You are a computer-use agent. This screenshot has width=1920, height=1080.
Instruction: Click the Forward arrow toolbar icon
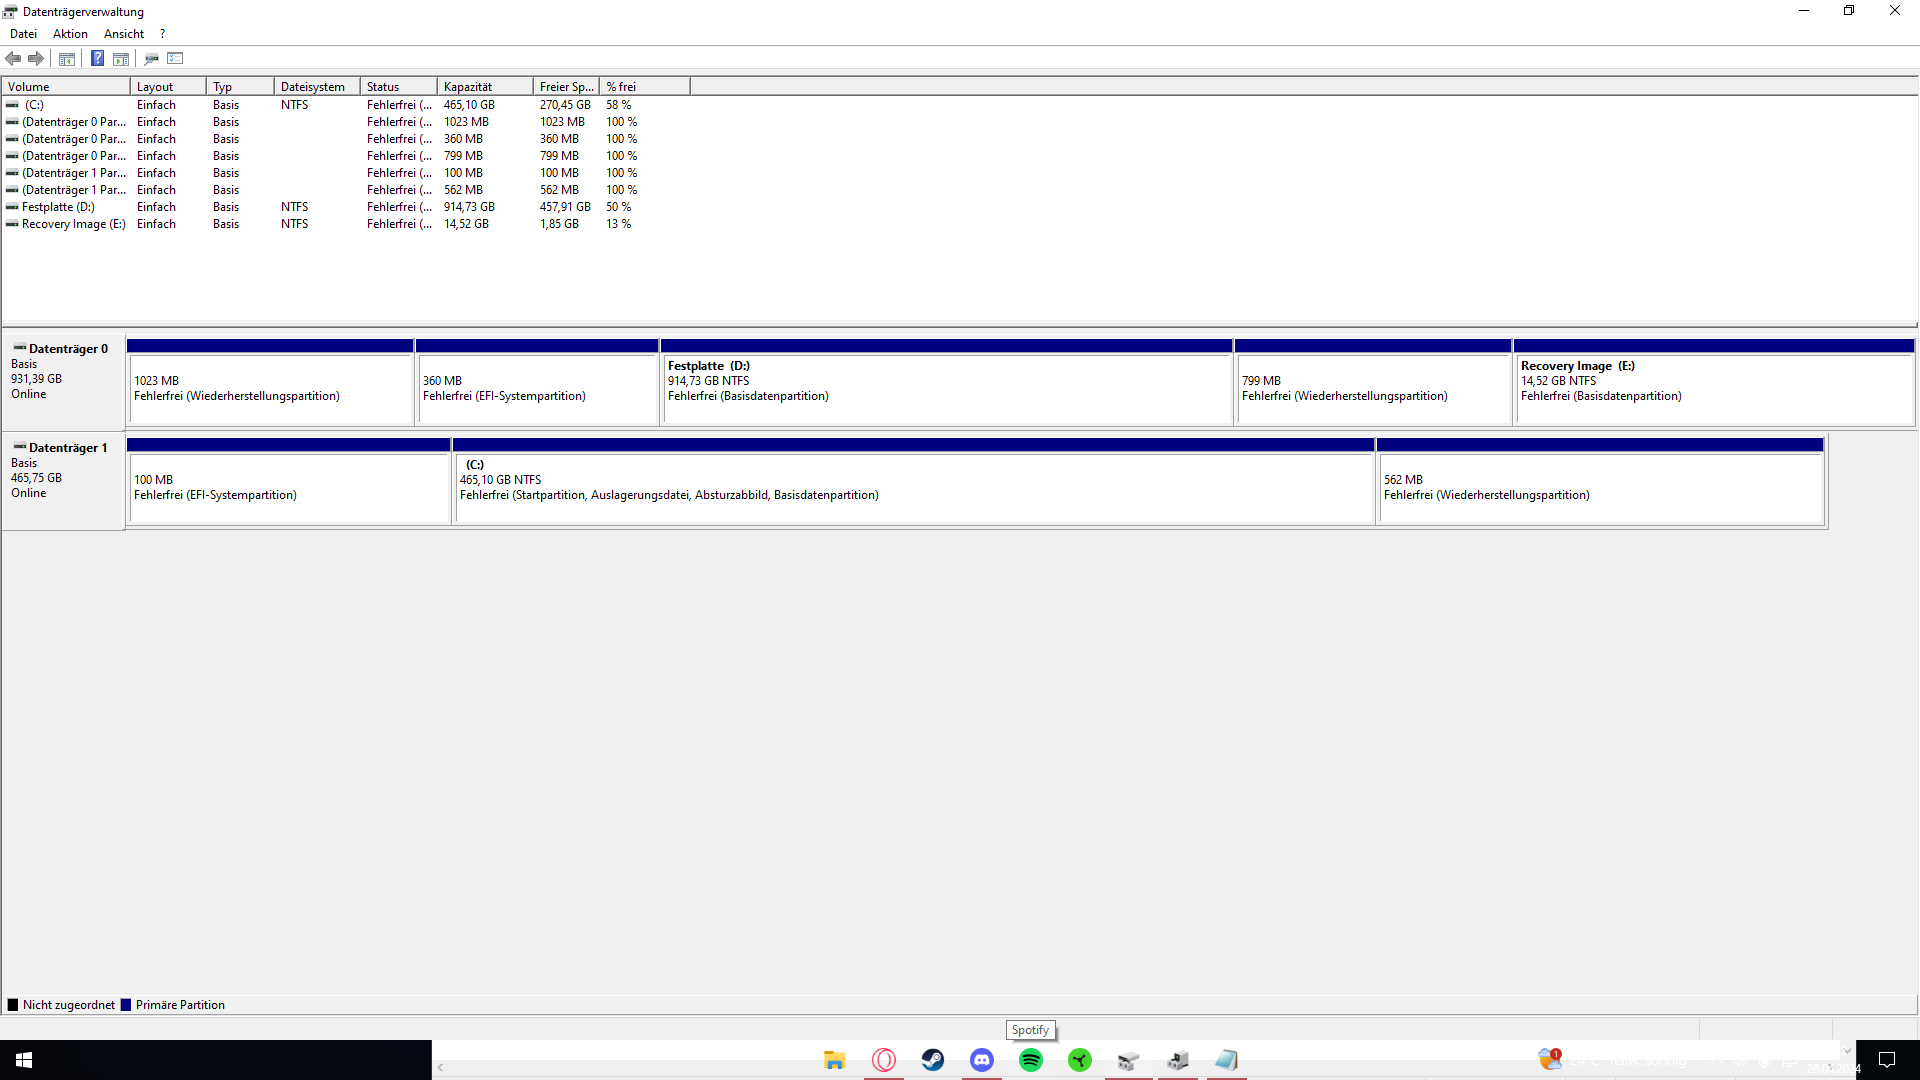(x=36, y=58)
